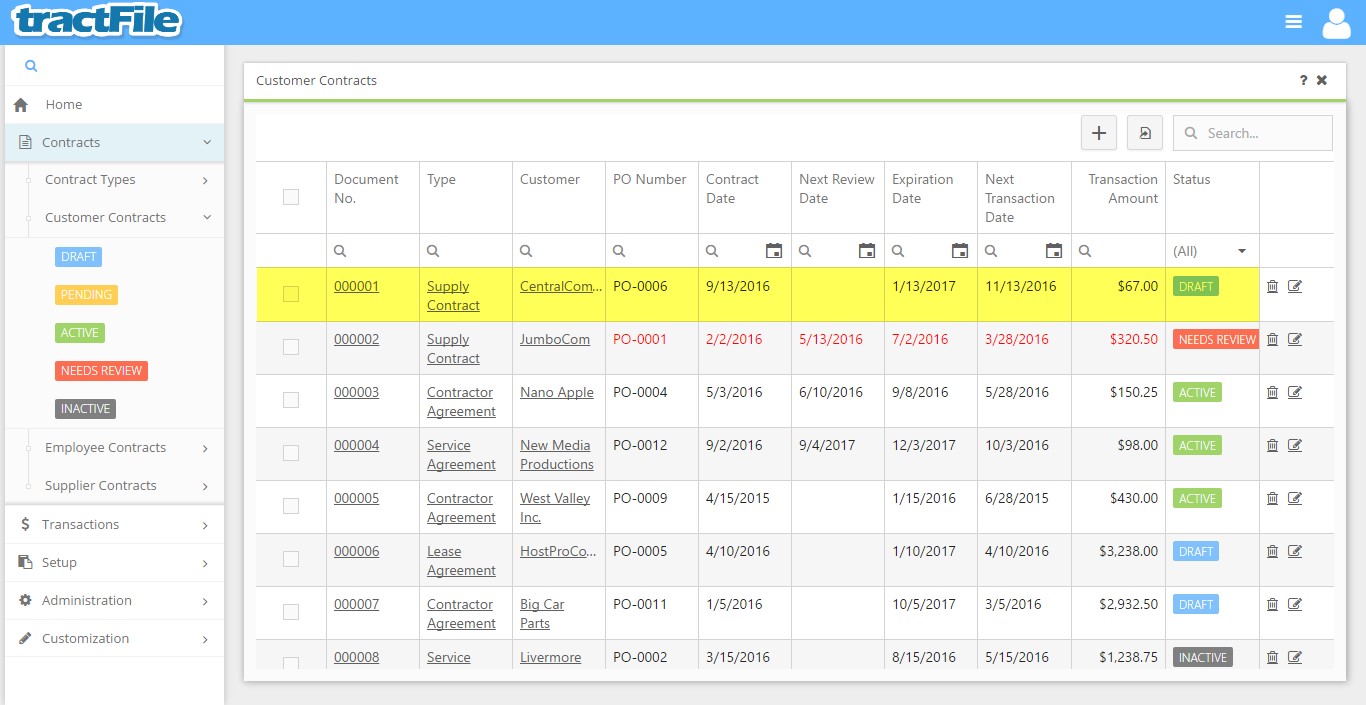Add a new contract with plus button
This screenshot has height=705, width=1366.
[1099, 133]
